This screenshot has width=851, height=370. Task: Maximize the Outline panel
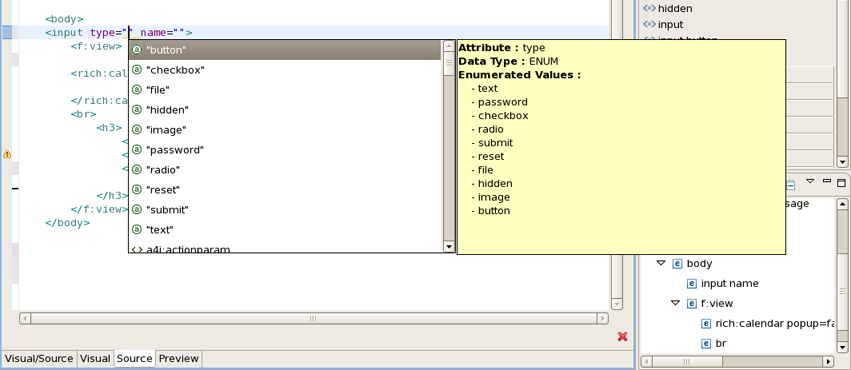point(842,182)
